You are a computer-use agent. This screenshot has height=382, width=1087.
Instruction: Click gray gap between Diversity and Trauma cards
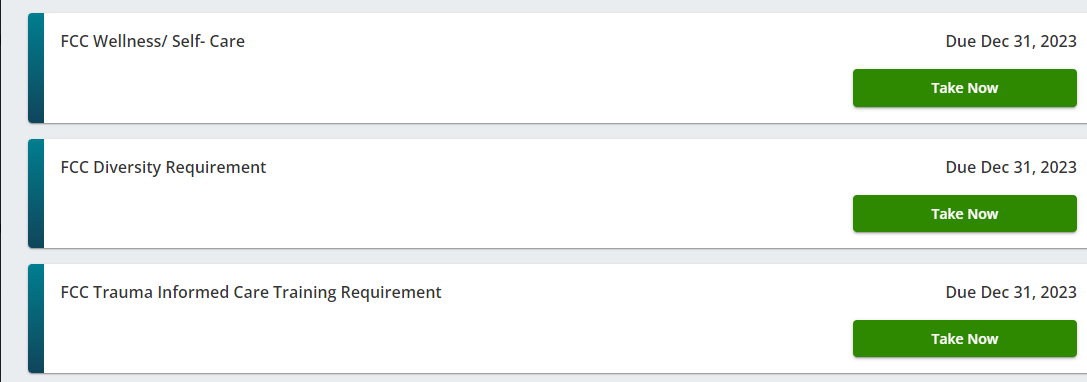pos(555,257)
